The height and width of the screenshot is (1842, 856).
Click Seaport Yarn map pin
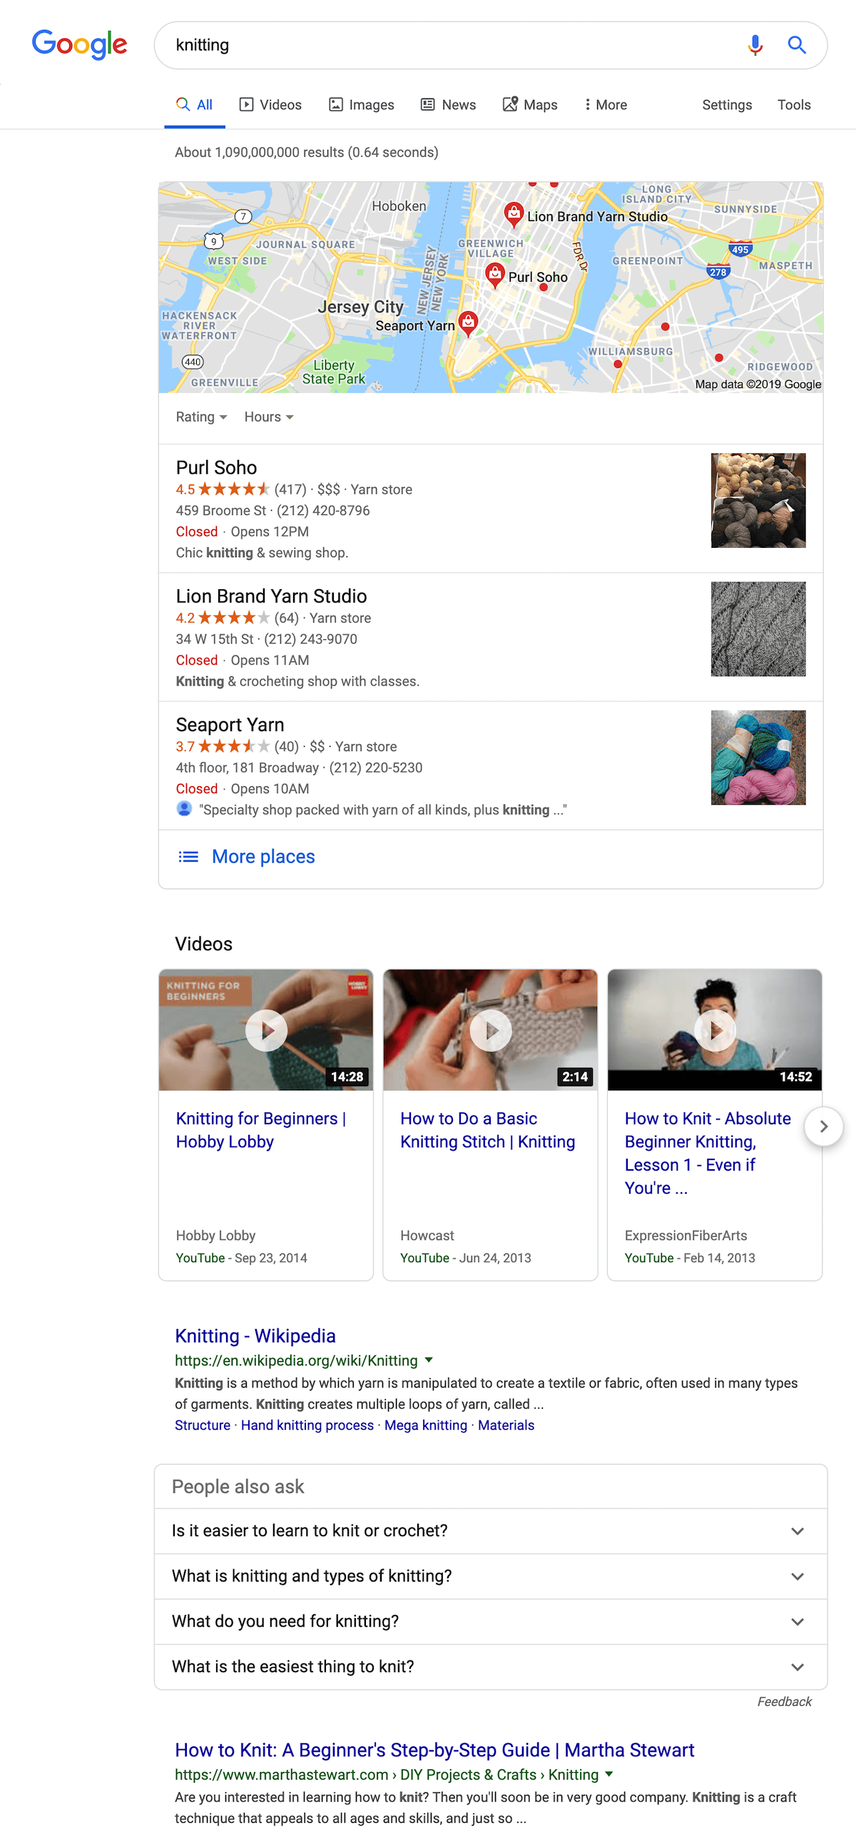pyautogui.click(x=468, y=322)
